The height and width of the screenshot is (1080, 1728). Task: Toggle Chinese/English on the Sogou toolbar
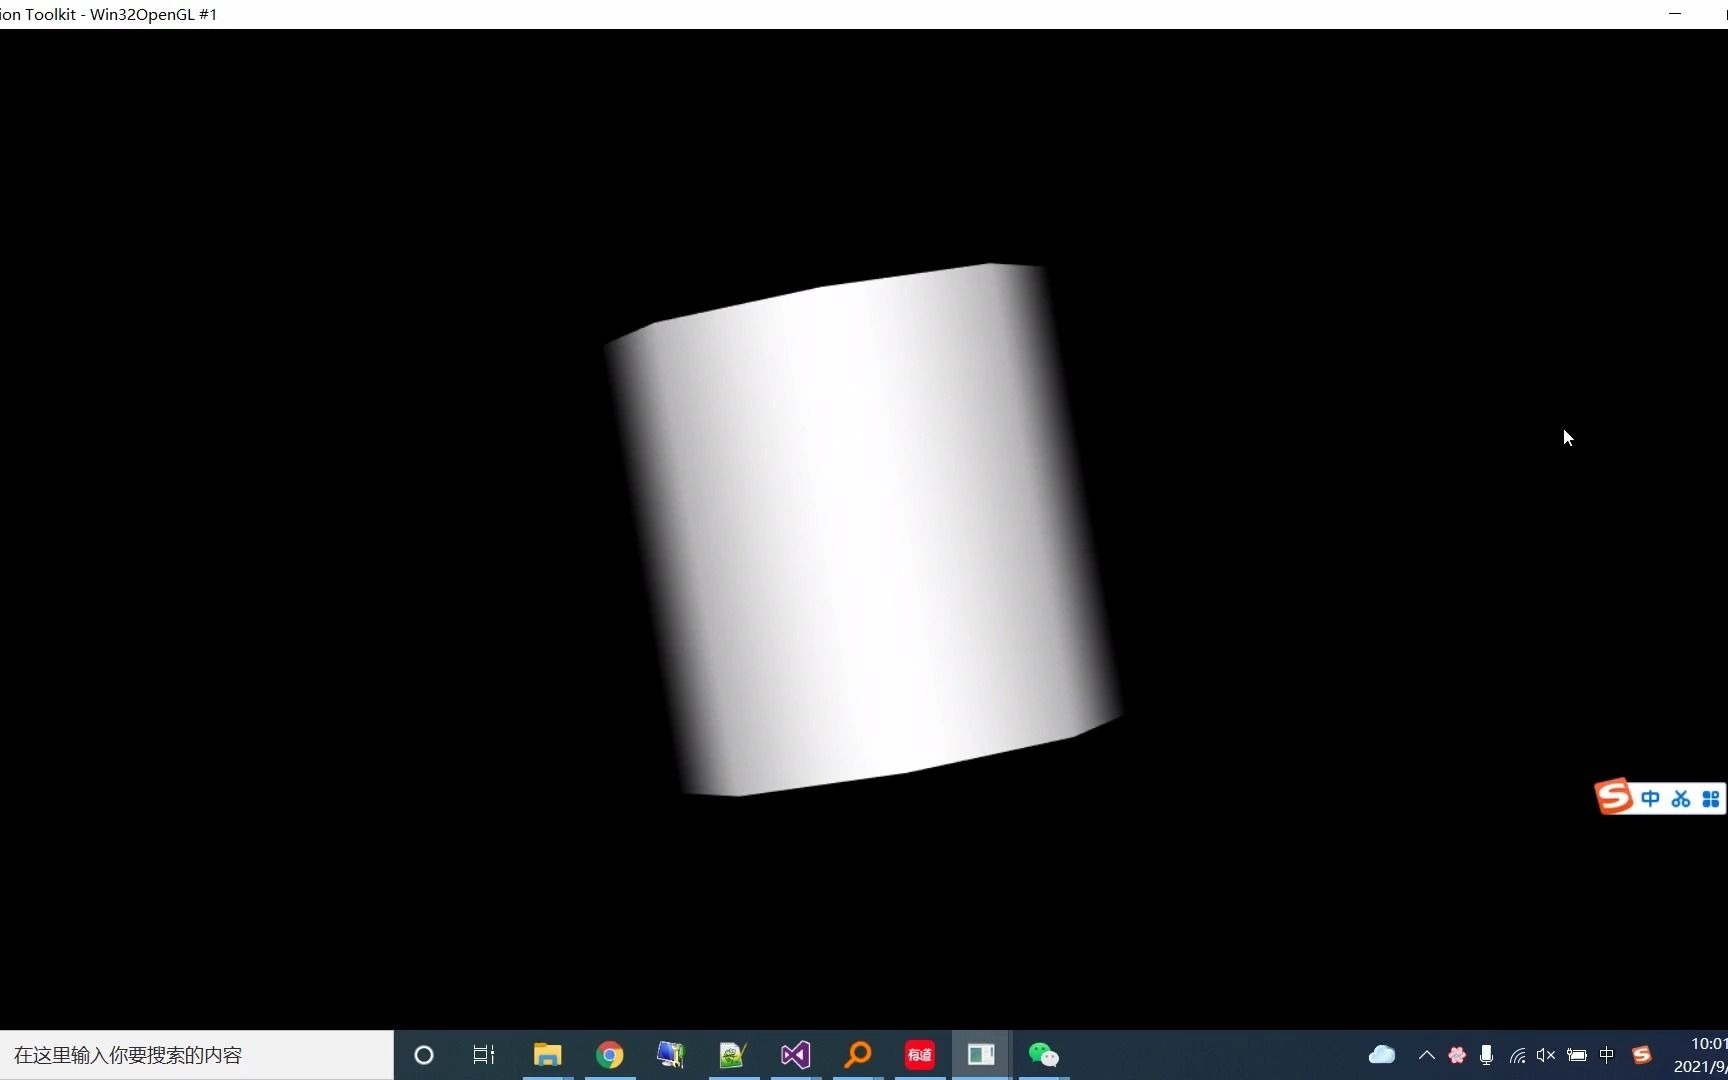pyautogui.click(x=1651, y=798)
